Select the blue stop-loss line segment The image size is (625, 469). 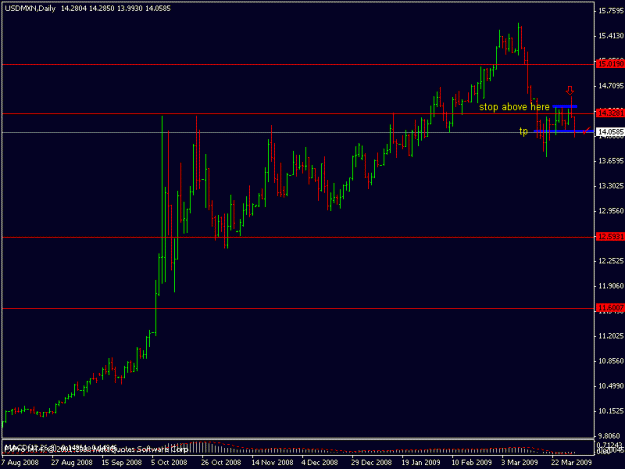[x=565, y=106]
